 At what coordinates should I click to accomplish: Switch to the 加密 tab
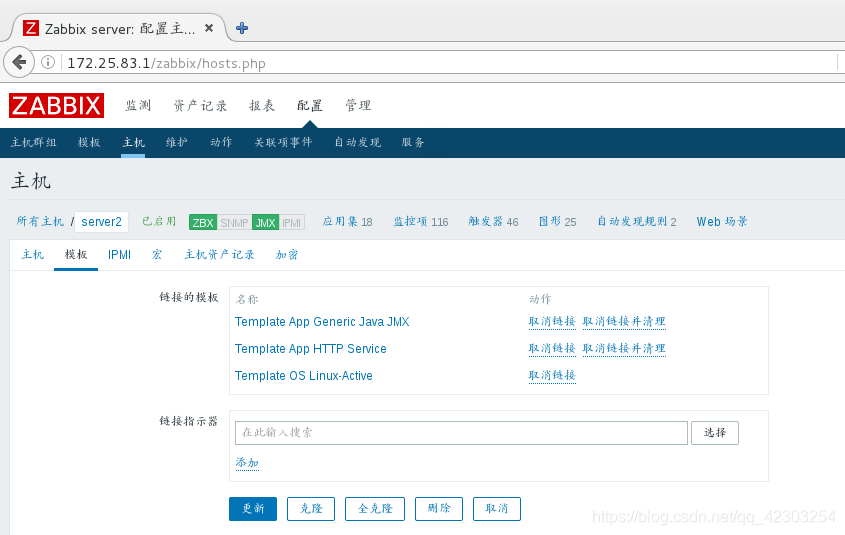coord(287,254)
